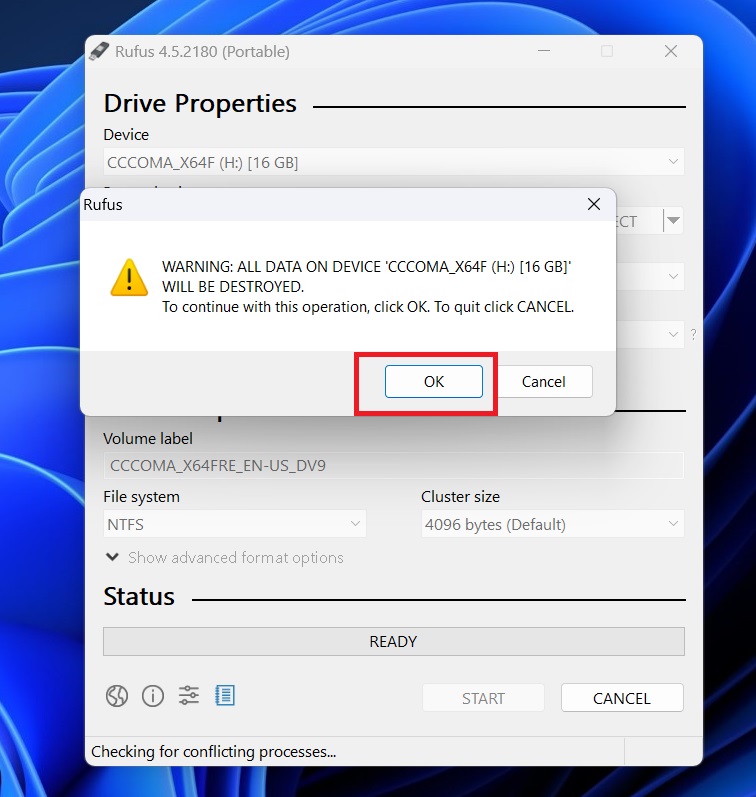
Task: Open the About info icon
Action: (x=153, y=696)
